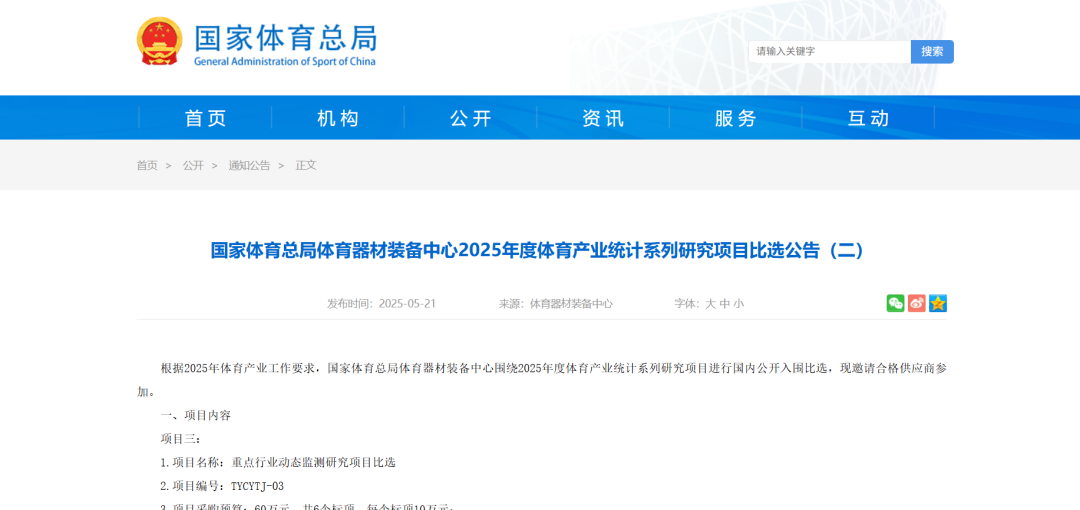Open the 公开 navigation menu
The height and width of the screenshot is (510, 1080).
tap(471, 119)
